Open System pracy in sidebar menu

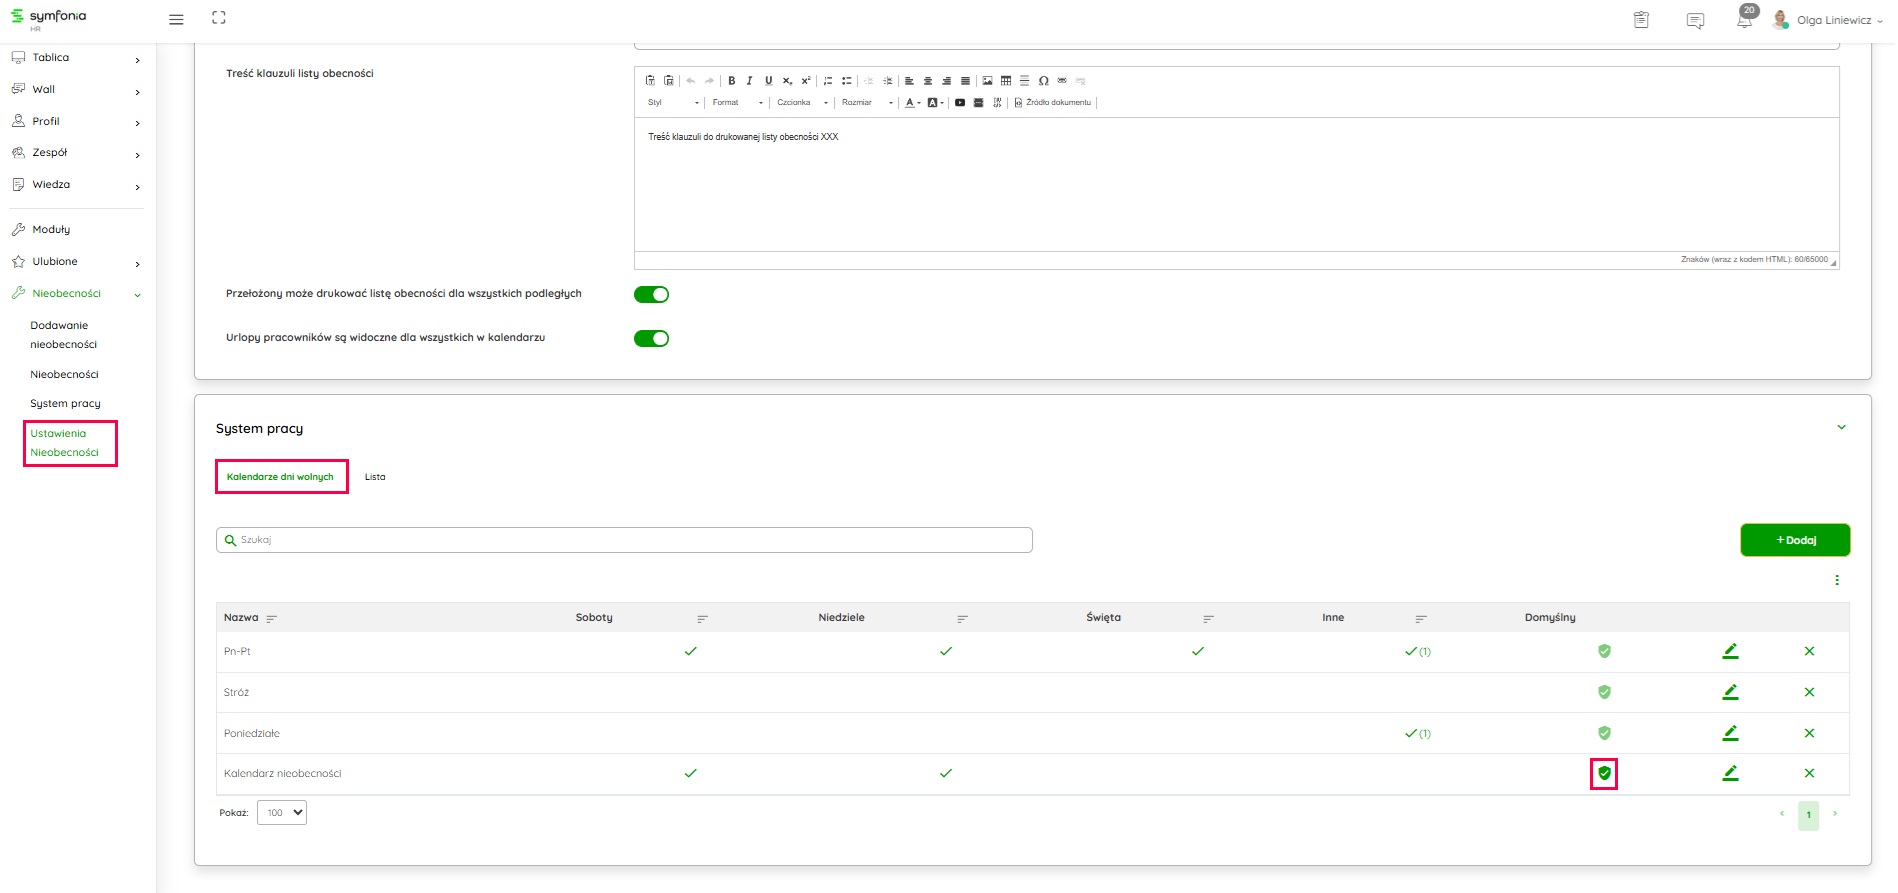[x=65, y=404]
